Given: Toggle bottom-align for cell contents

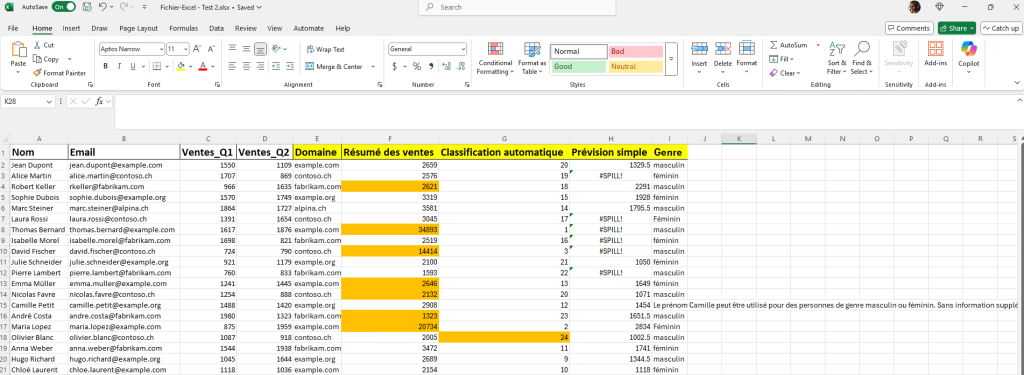Looking at the screenshot, I should [x=261, y=49].
